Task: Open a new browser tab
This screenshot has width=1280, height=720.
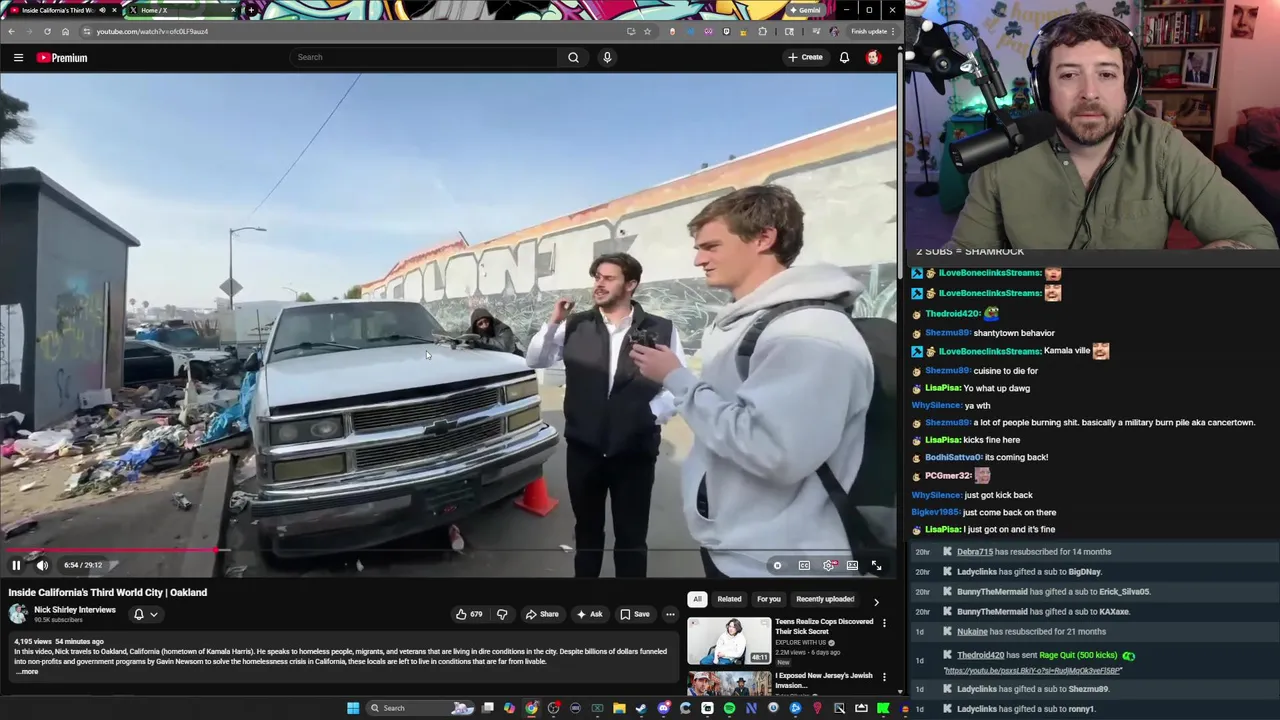Action: point(251,10)
